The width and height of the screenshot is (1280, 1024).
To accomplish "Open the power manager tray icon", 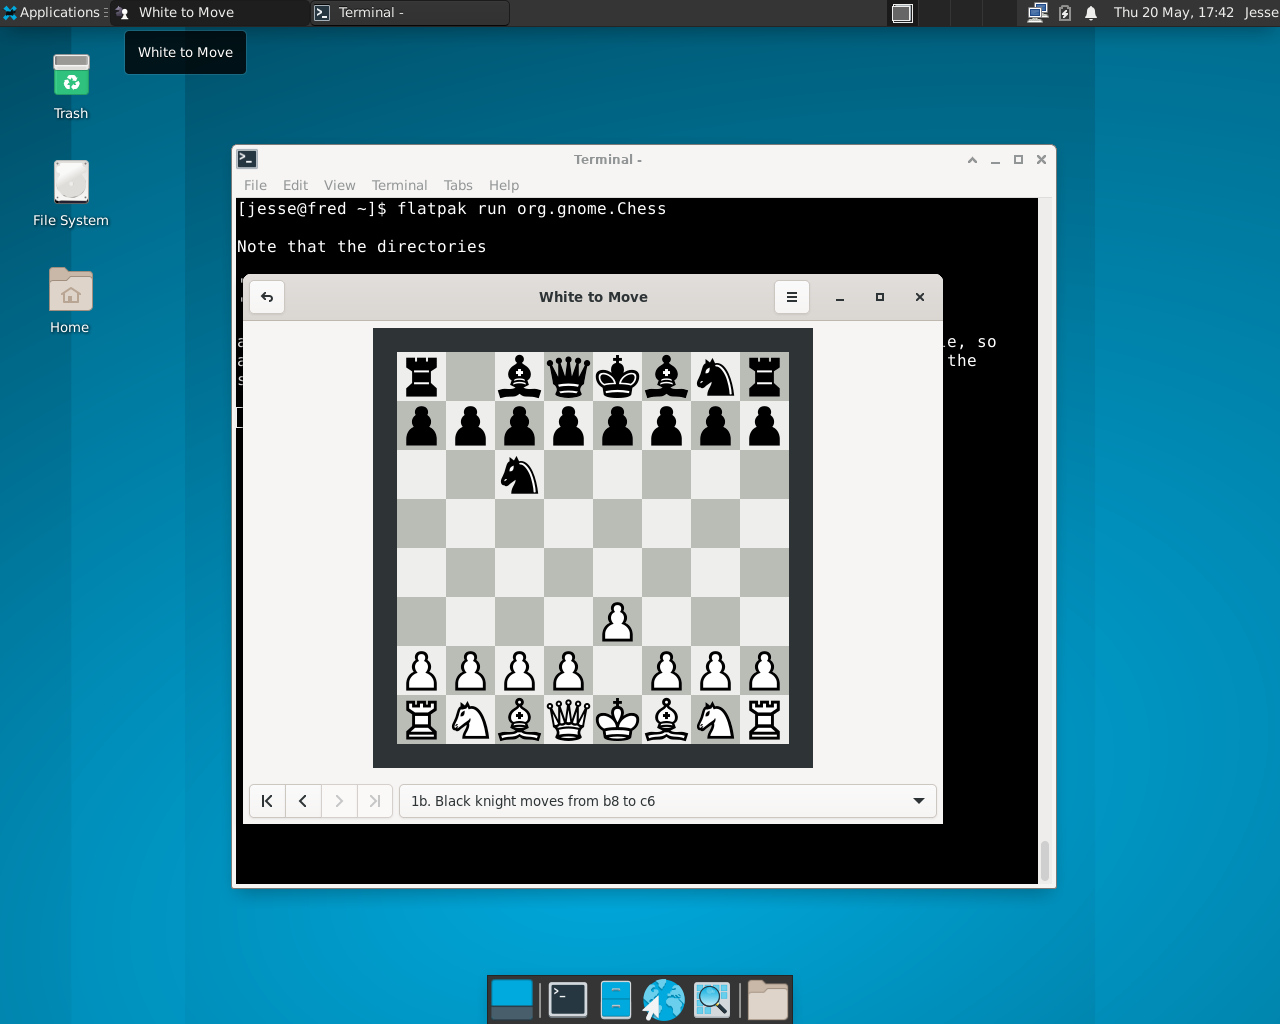I will click(1065, 13).
